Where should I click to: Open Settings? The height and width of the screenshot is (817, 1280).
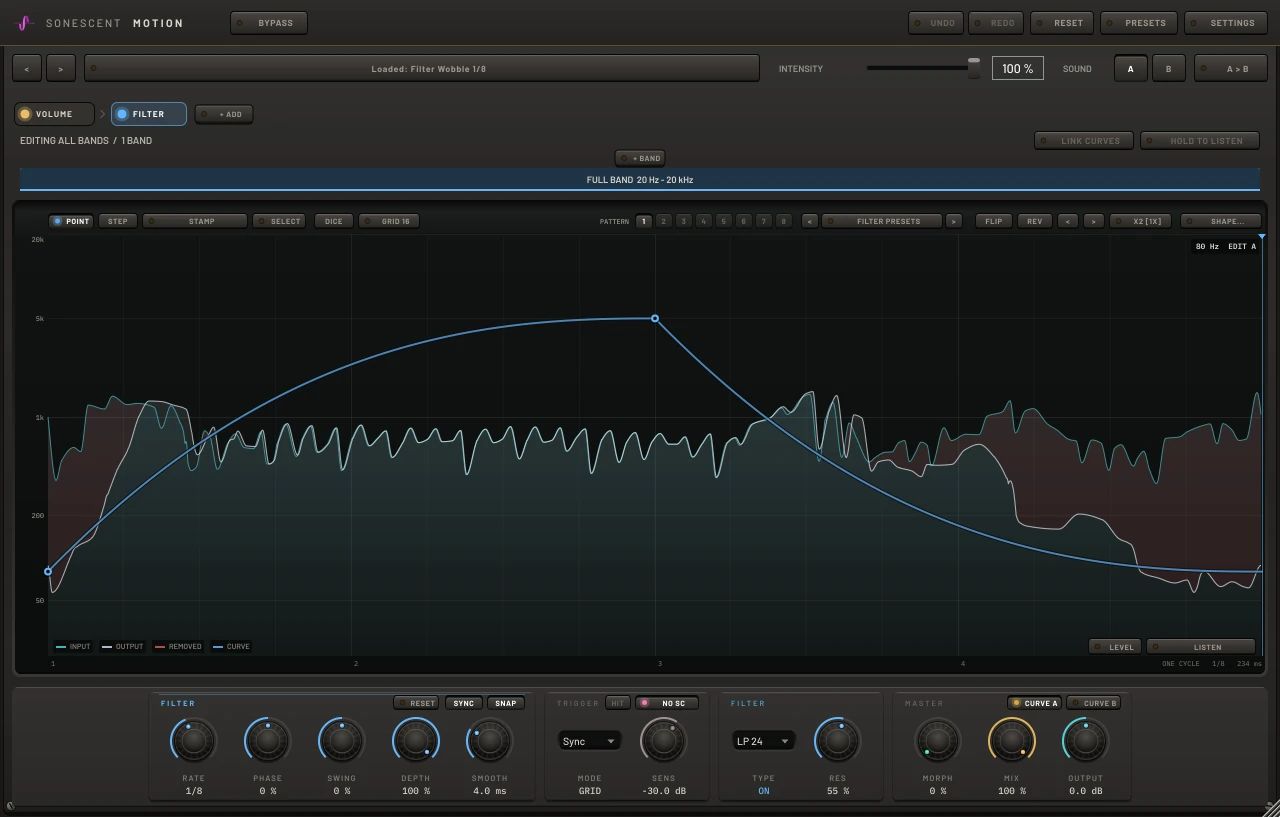(1226, 23)
